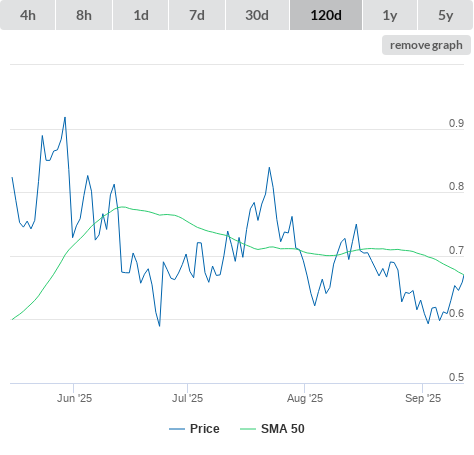This screenshot has height=455, width=474.
Task: Click the Jun '25 axis label
Action: (x=74, y=398)
